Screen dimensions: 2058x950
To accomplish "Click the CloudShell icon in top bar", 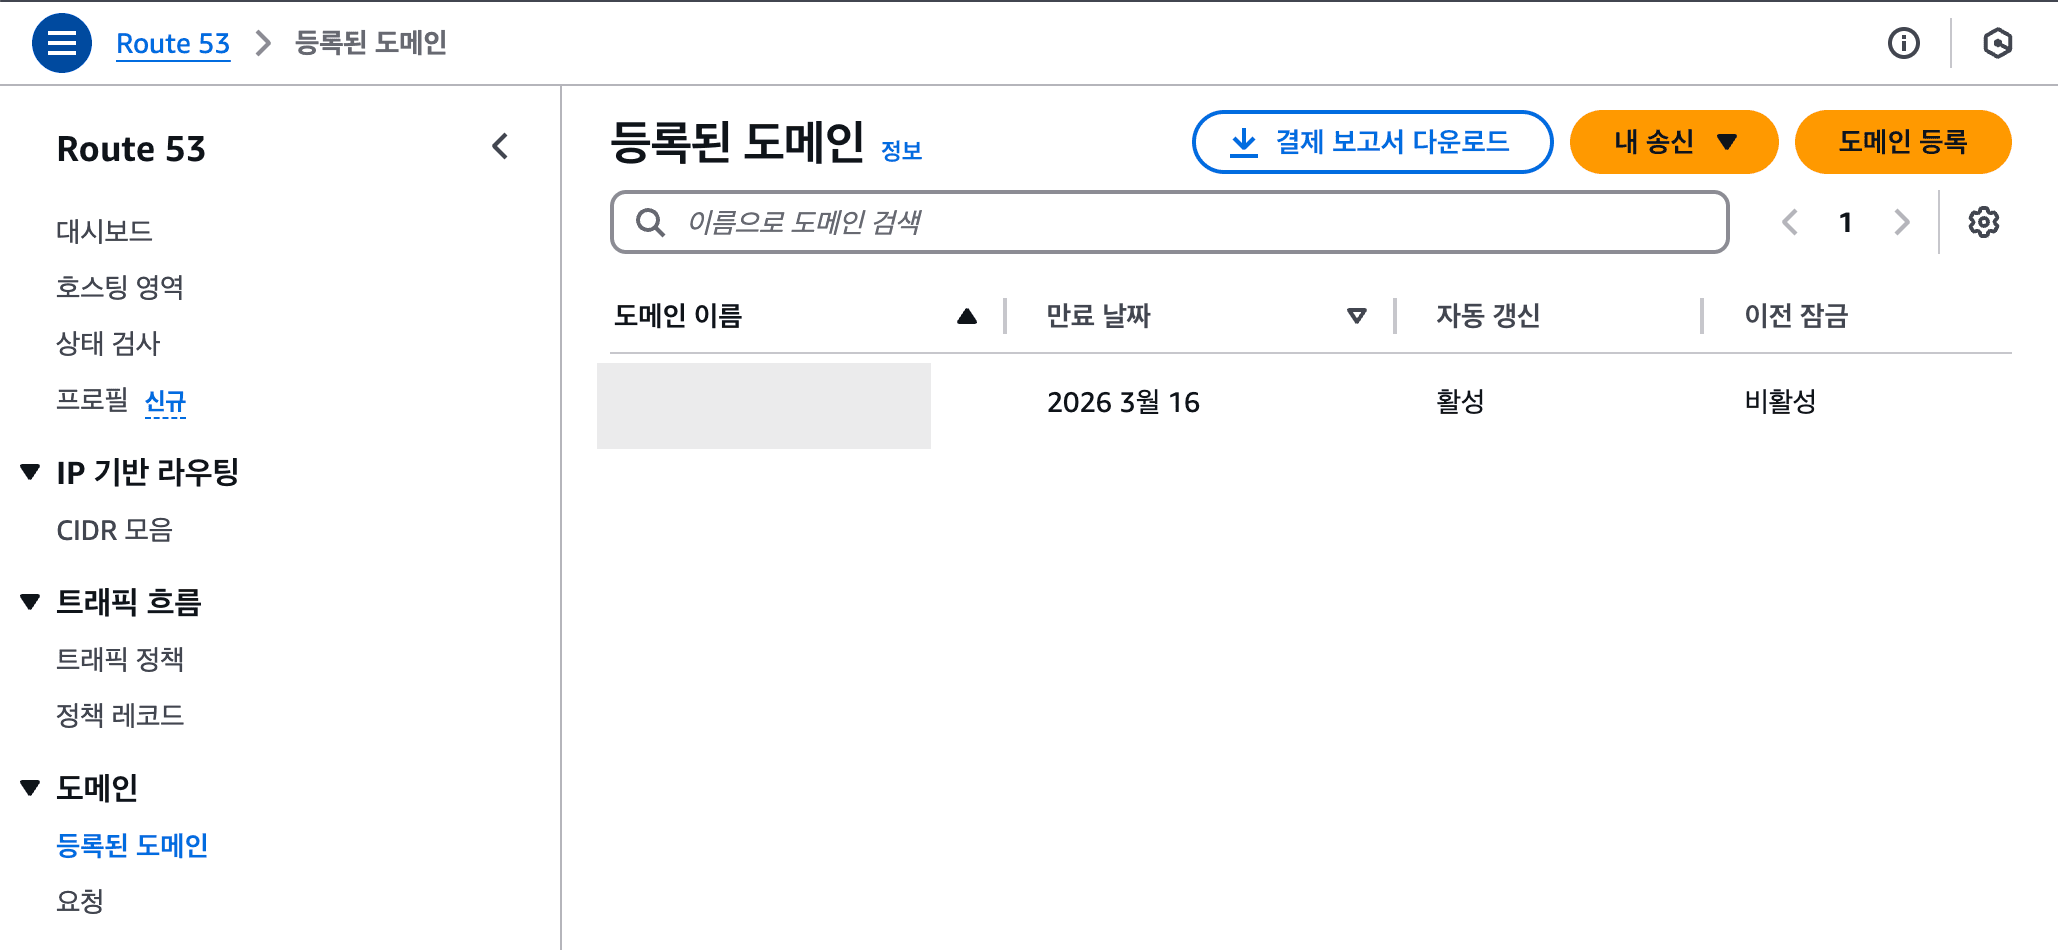I will pyautogui.click(x=1998, y=43).
